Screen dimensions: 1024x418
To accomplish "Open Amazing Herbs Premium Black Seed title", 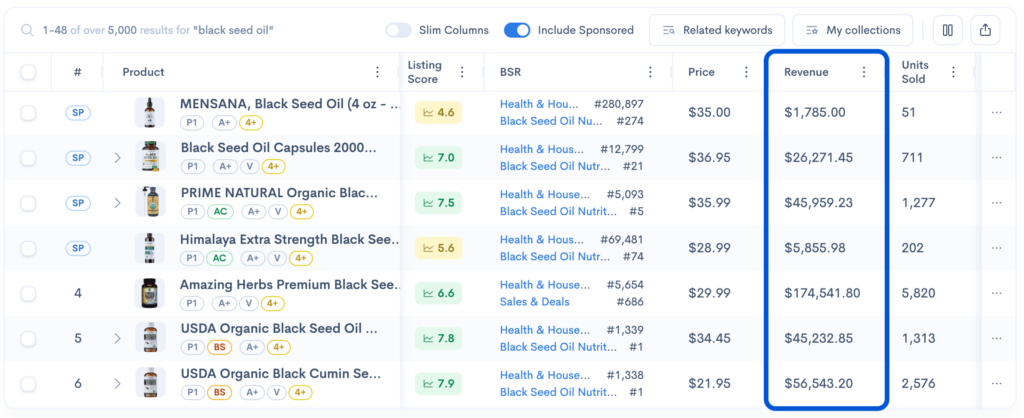I will pyautogui.click(x=290, y=284).
